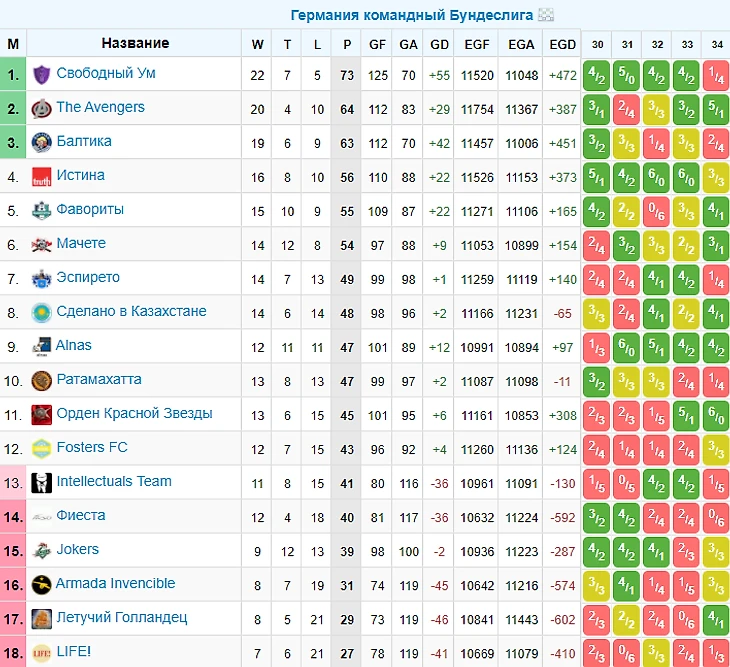Click the Мачете team logo icon
The width and height of the screenshot is (730, 667).
coord(41,244)
